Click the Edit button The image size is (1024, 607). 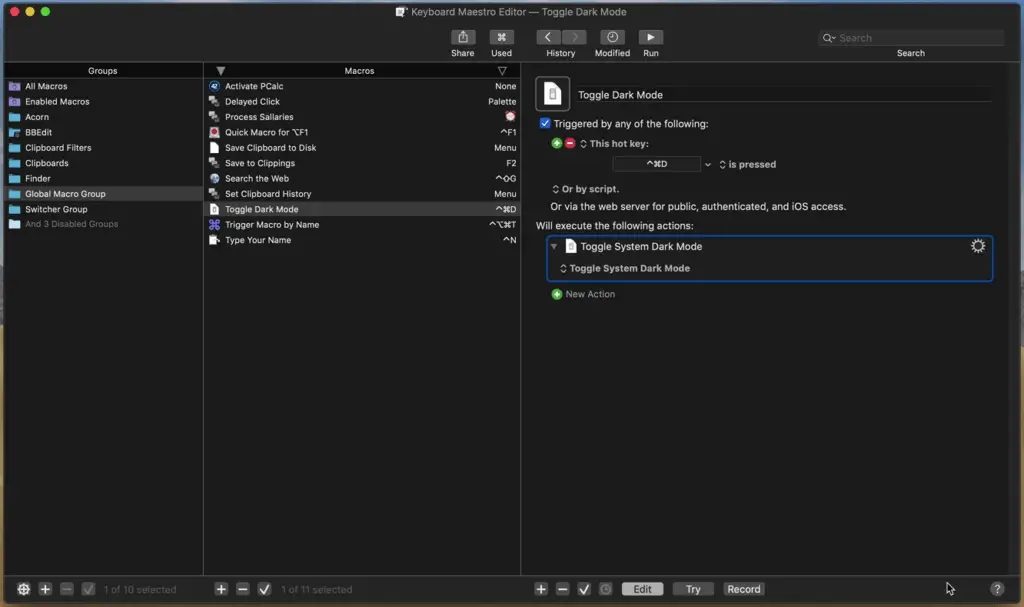coord(642,589)
